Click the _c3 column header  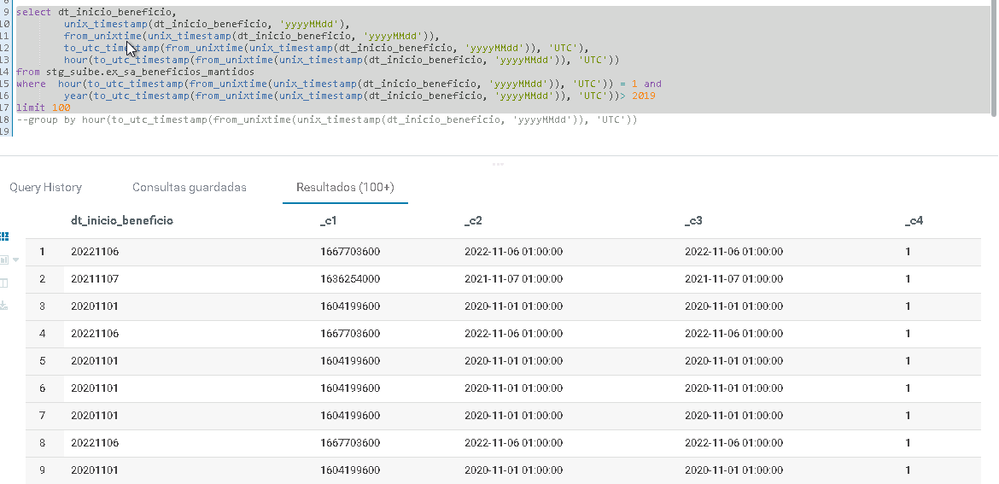tap(693, 221)
